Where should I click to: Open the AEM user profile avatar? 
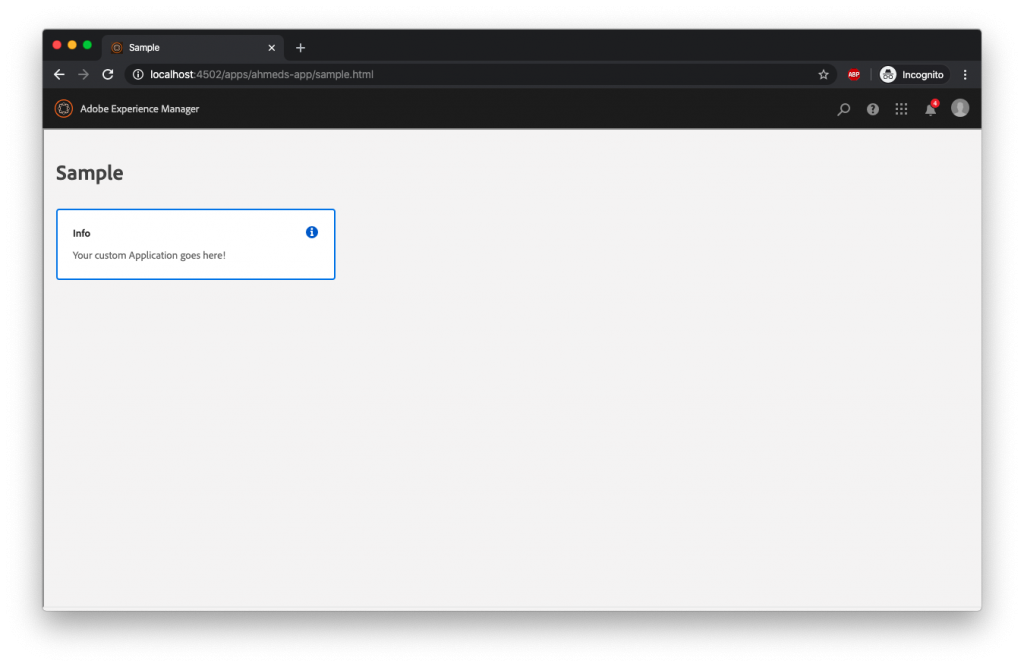(x=960, y=108)
